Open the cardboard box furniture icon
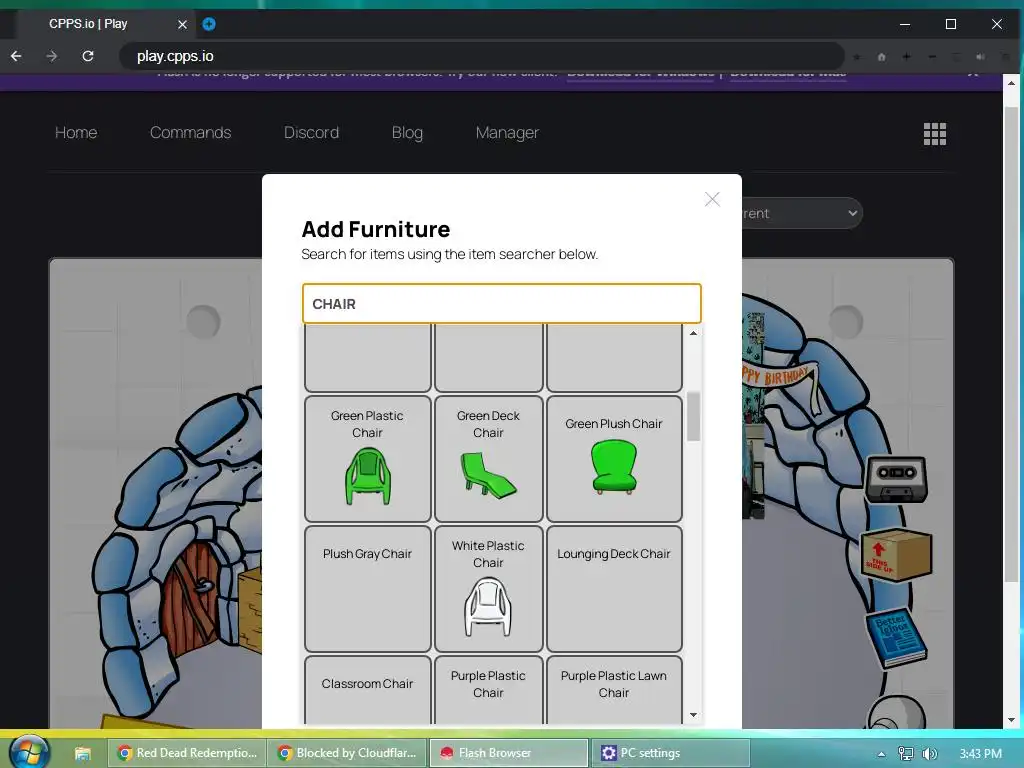Image resolution: width=1024 pixels, height=768 pixels. [x=896, y=555]
